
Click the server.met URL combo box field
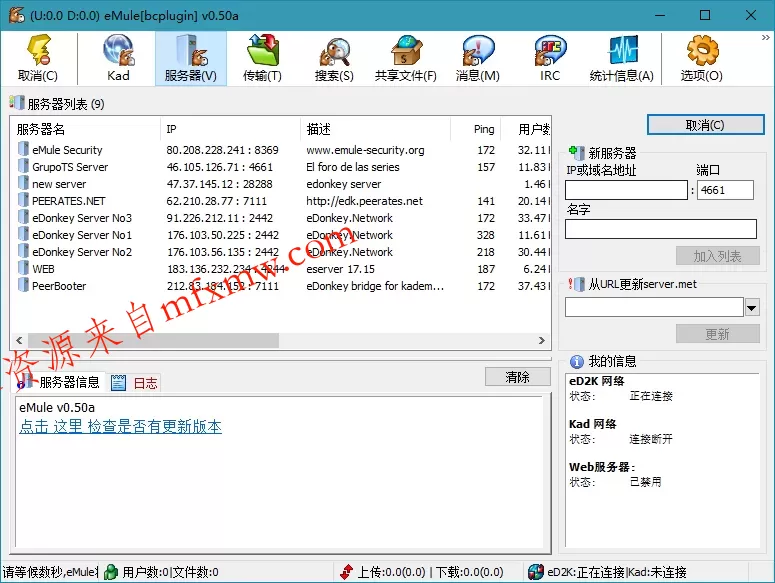pos(654,307)
